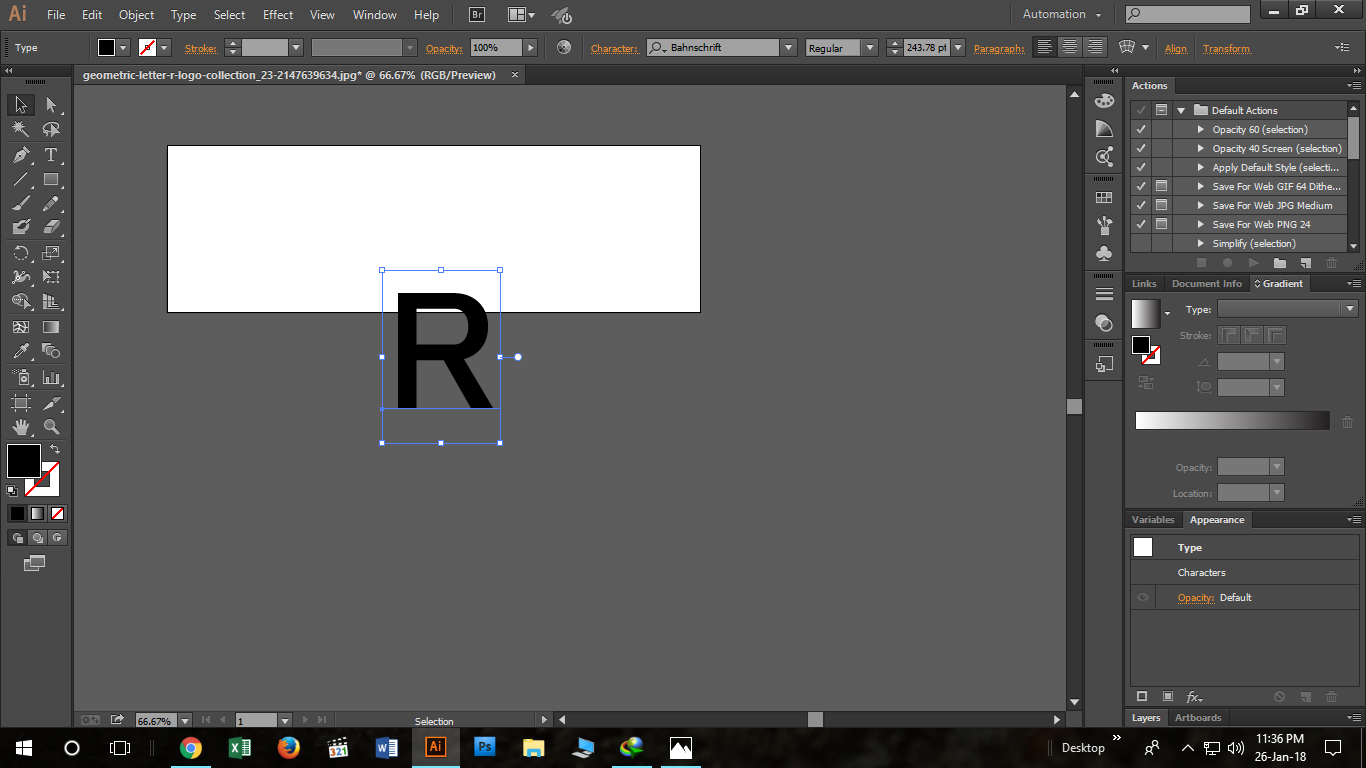Select the Blend tool

click(x=51, y=351)
